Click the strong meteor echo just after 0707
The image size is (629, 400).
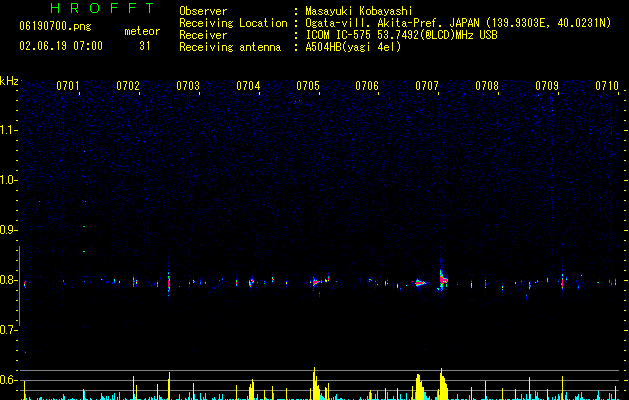tap(442, 278)
